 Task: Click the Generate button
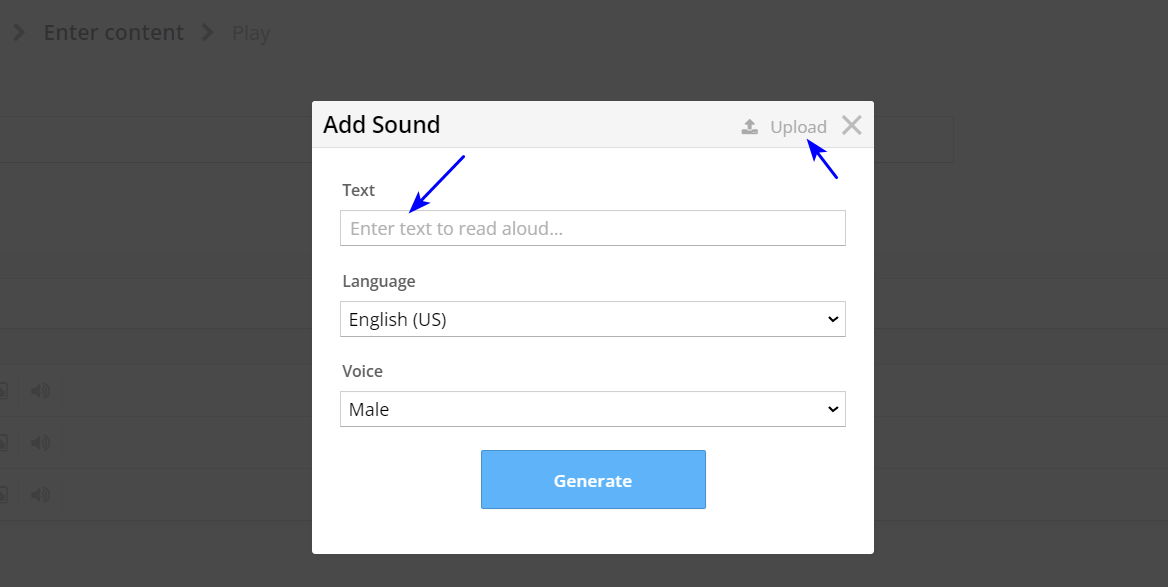click(x=593, y=480)
